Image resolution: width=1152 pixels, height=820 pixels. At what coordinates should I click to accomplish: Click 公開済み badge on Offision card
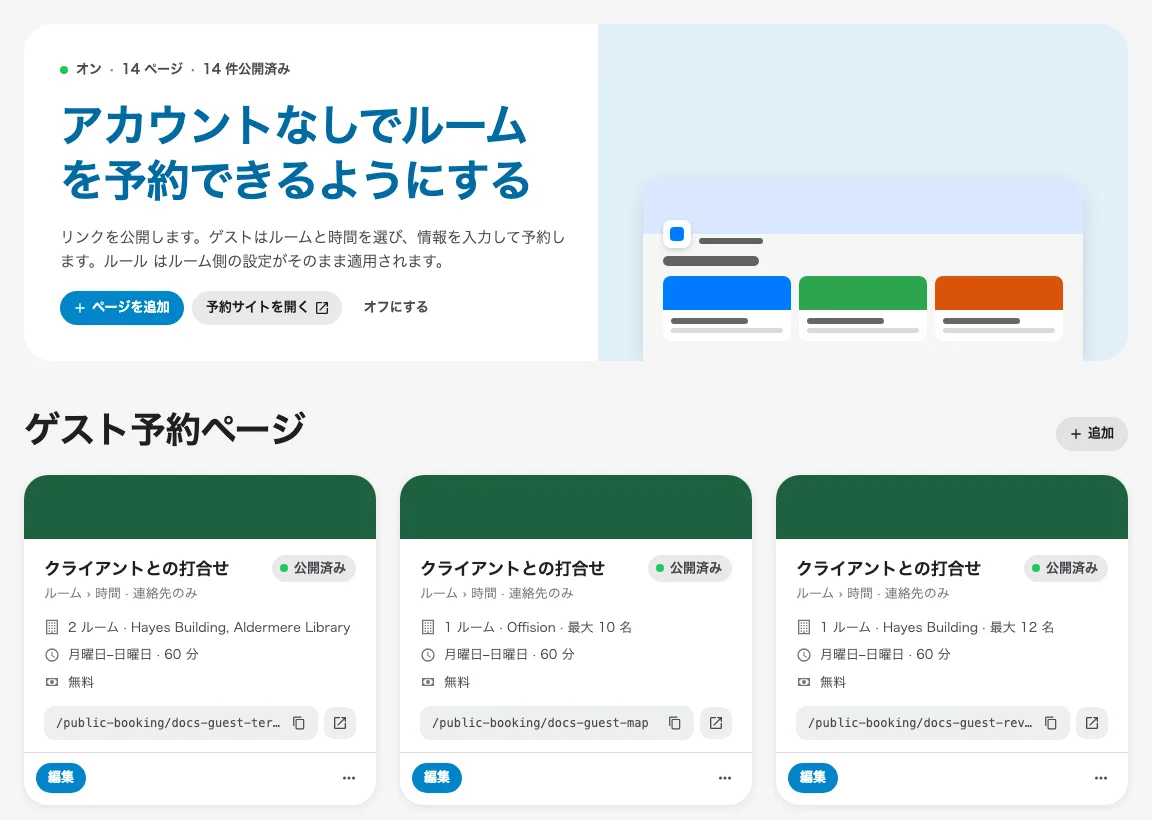coord(690,568)
